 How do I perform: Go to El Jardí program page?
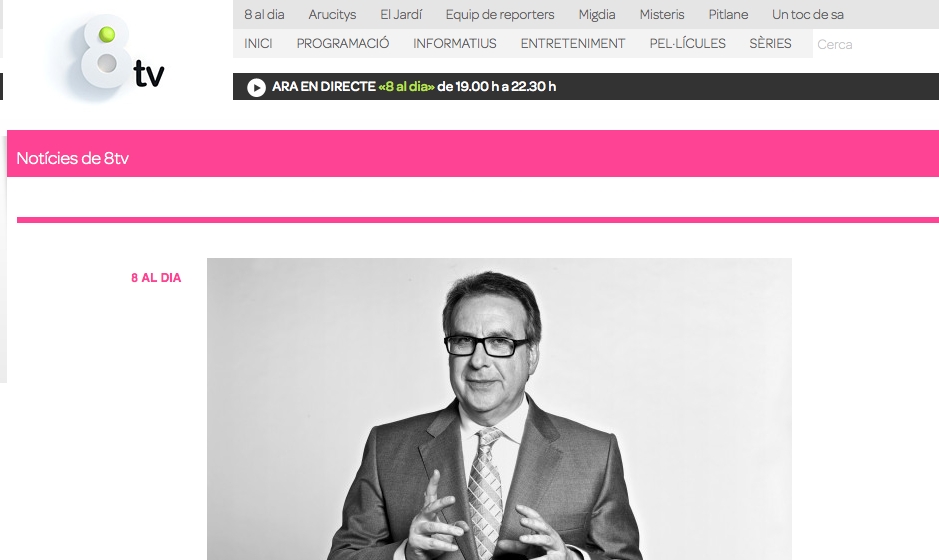[401, 14]
